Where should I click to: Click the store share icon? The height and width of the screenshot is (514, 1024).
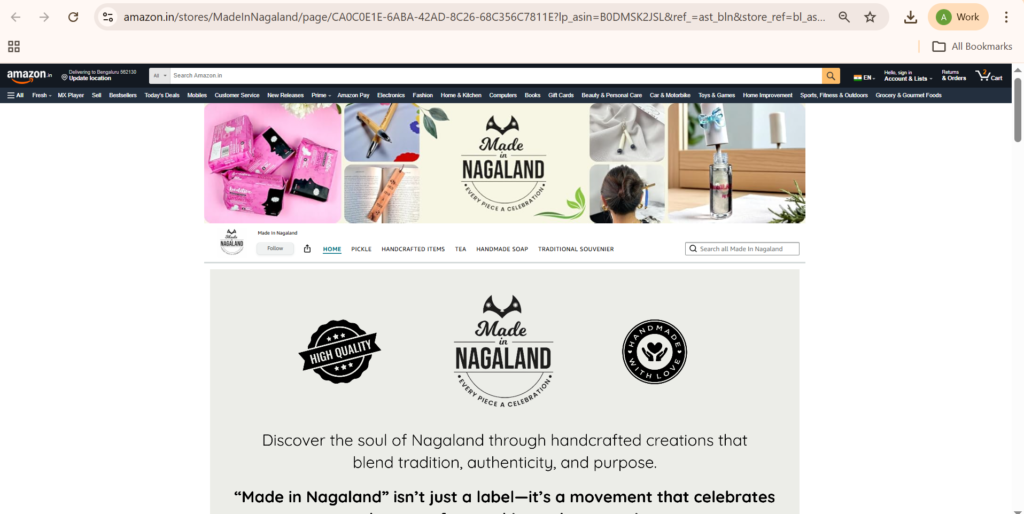(x=307, y=249)
